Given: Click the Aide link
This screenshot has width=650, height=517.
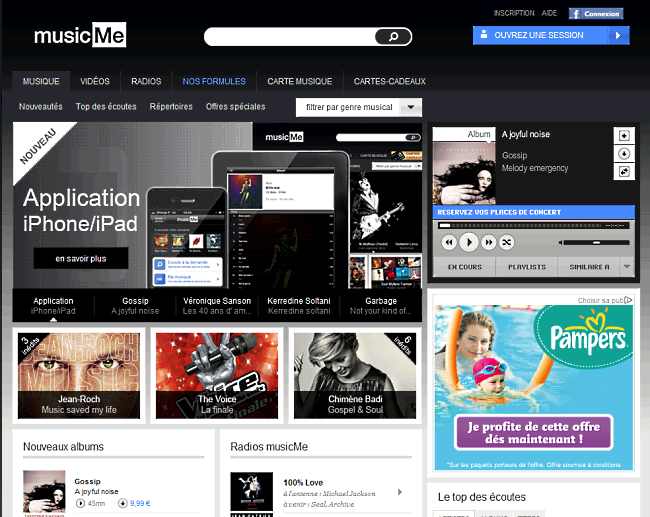Looking at the screenshot, I should coord(549,13).
